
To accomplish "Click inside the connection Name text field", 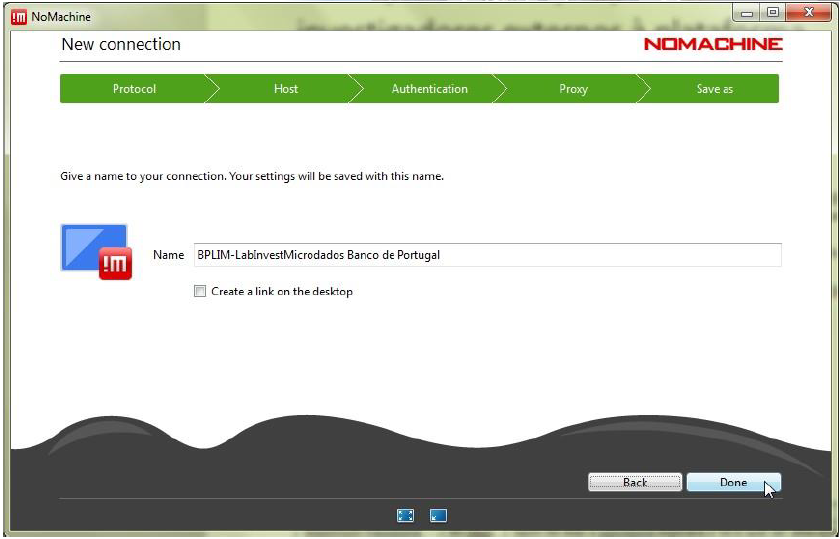I will pyautogui.click(x=486, y=255).
